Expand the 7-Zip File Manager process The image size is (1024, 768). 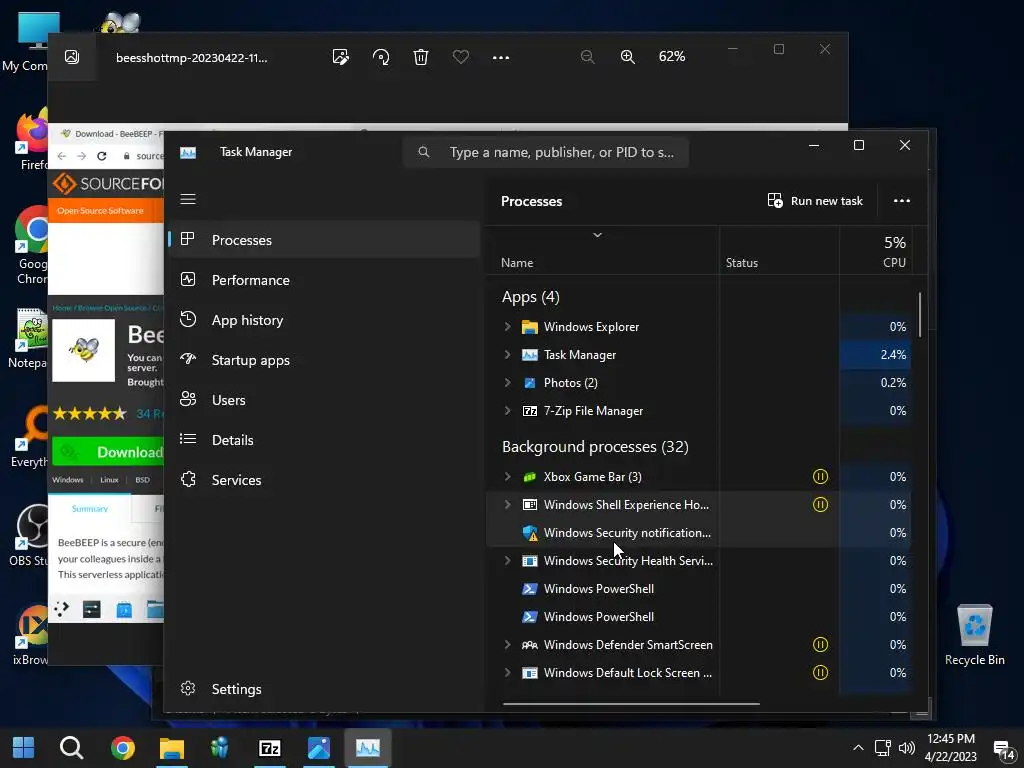pyautogui.click(x=507, y=411)
